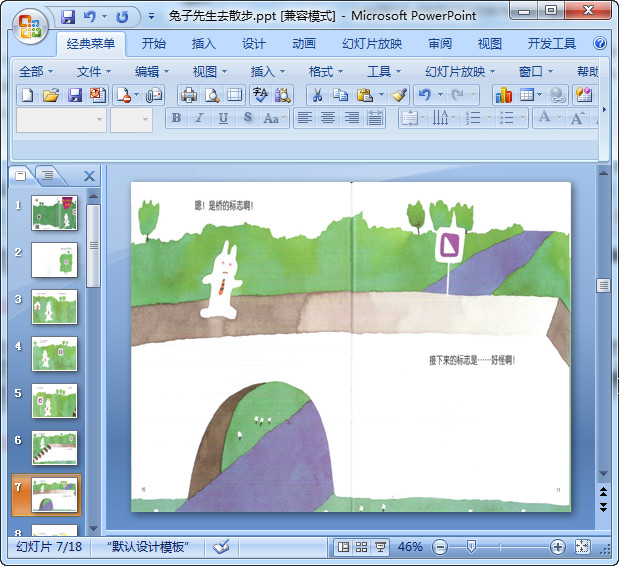Open the 工具 menu

(x=384, y=72)
